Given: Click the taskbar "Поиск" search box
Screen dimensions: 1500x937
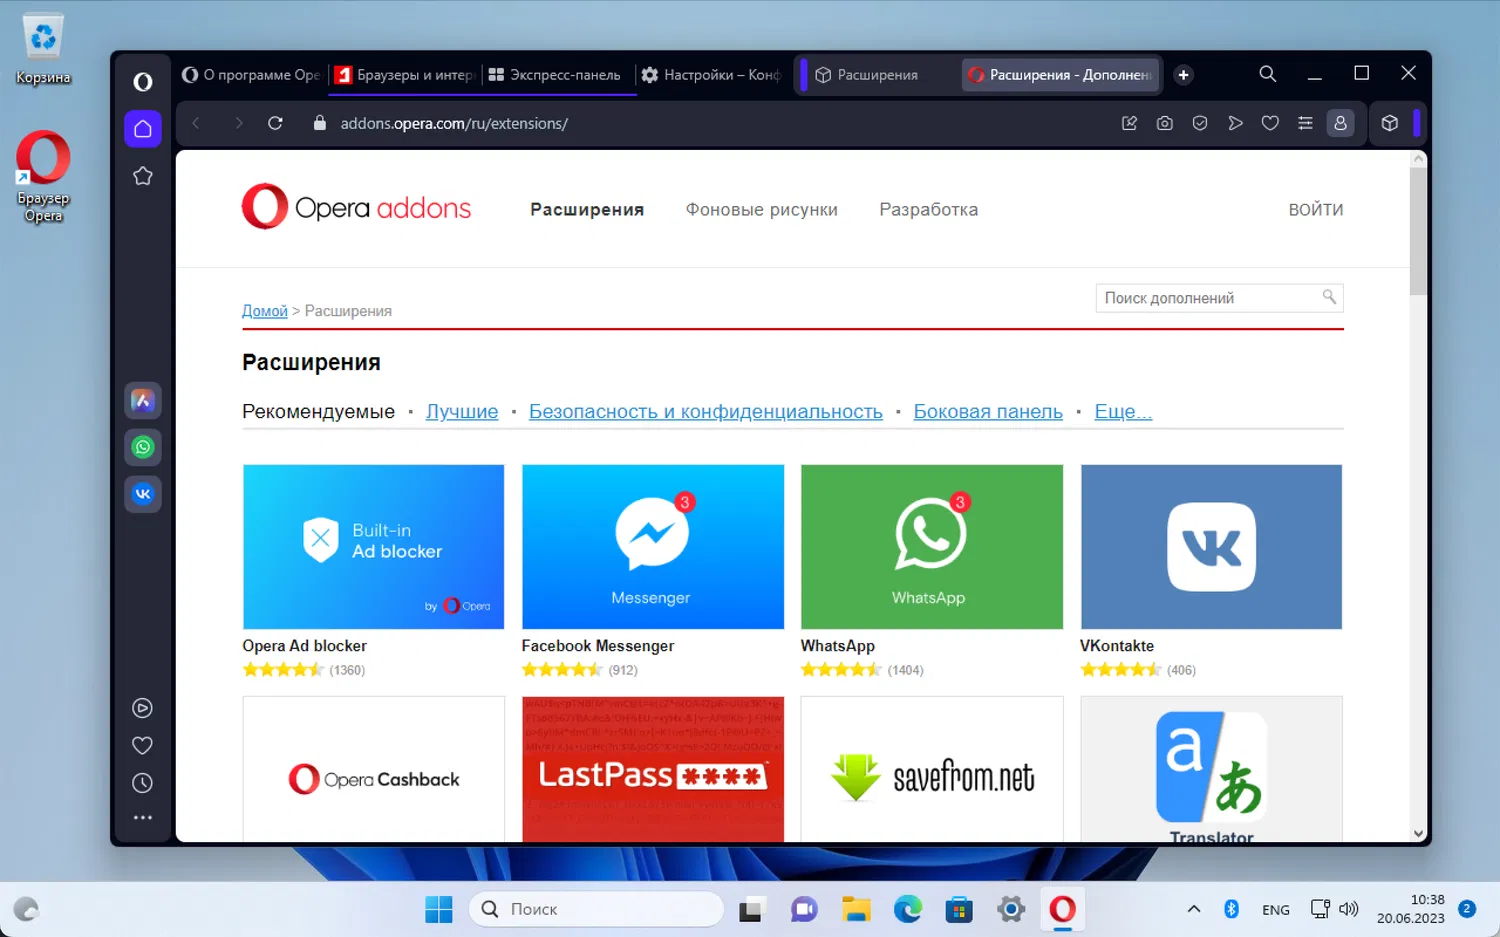Looking at the screenshot, I should tap(596, 909).
